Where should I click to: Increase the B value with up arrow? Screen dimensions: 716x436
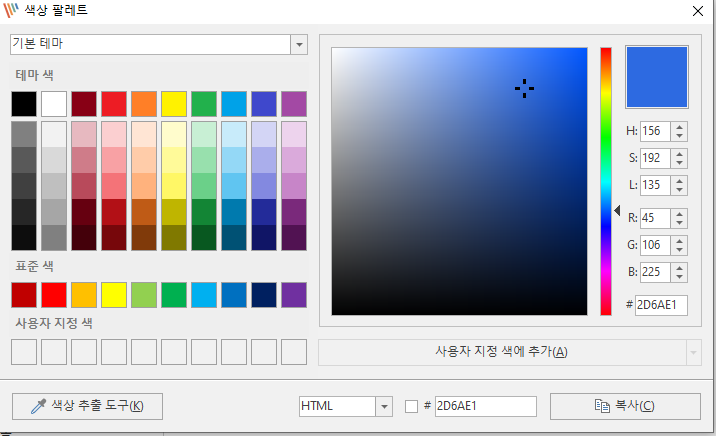tap(679, 268)
